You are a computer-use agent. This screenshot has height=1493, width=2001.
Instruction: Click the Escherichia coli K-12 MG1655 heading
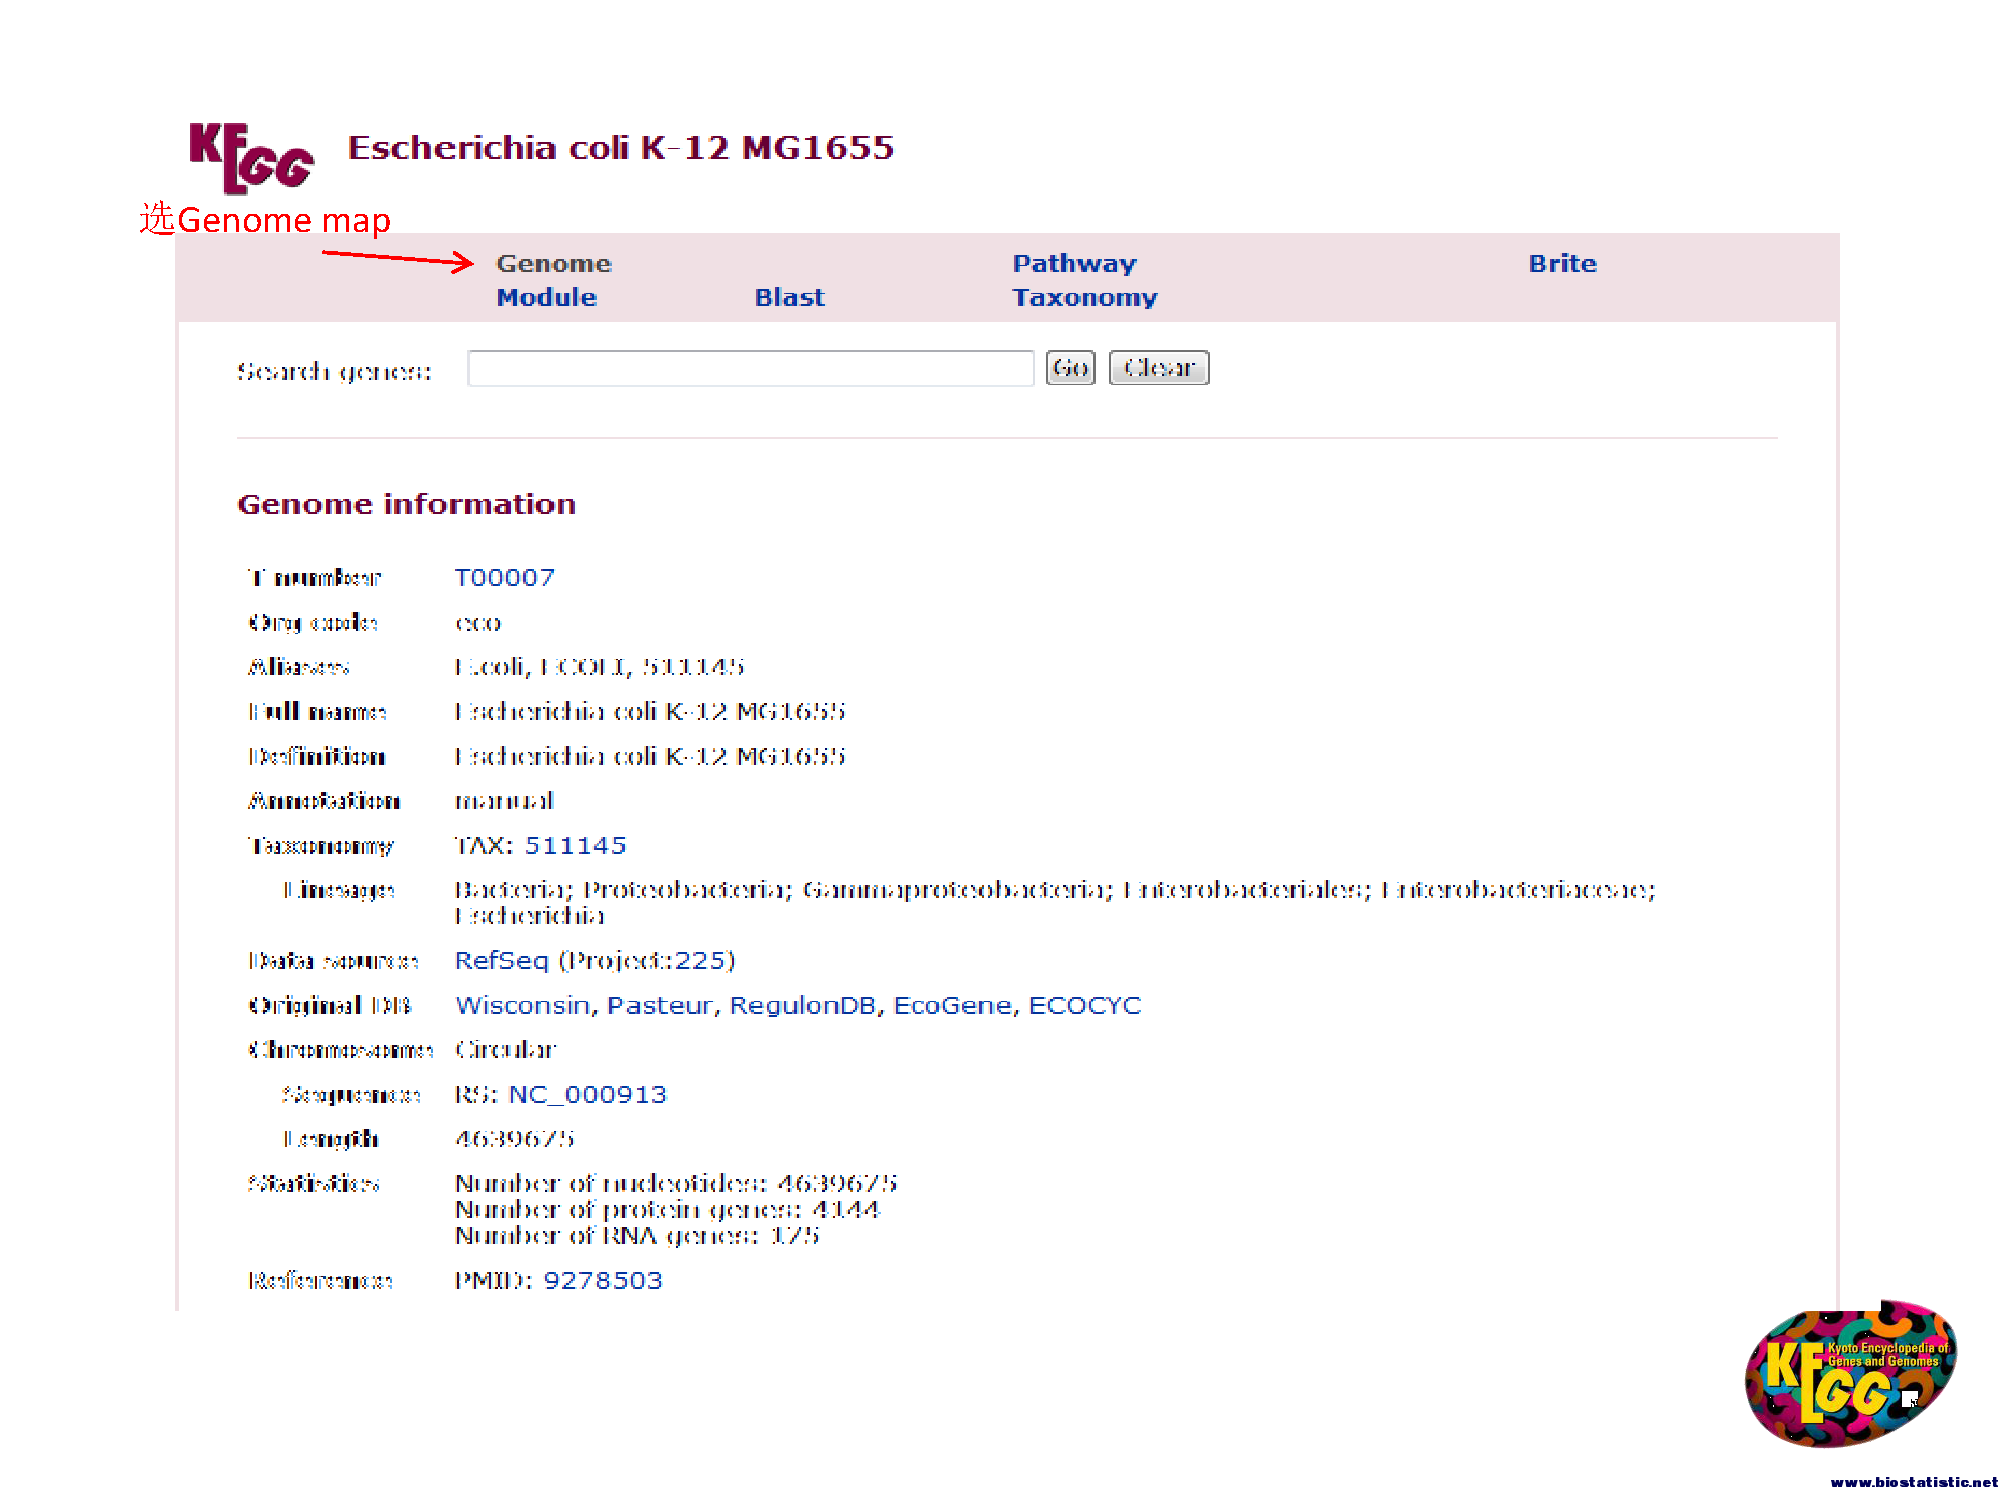click(621, 148)
